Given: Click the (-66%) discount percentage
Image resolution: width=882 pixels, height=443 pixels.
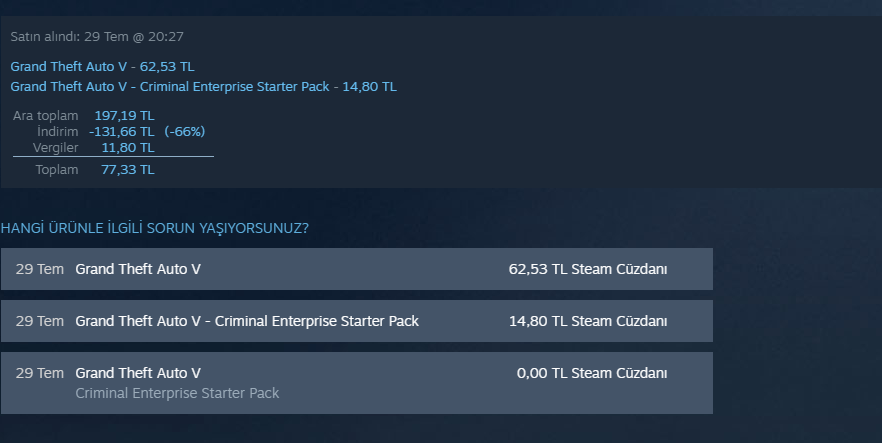Looking at the screenshot, I should tap(184, 132).
